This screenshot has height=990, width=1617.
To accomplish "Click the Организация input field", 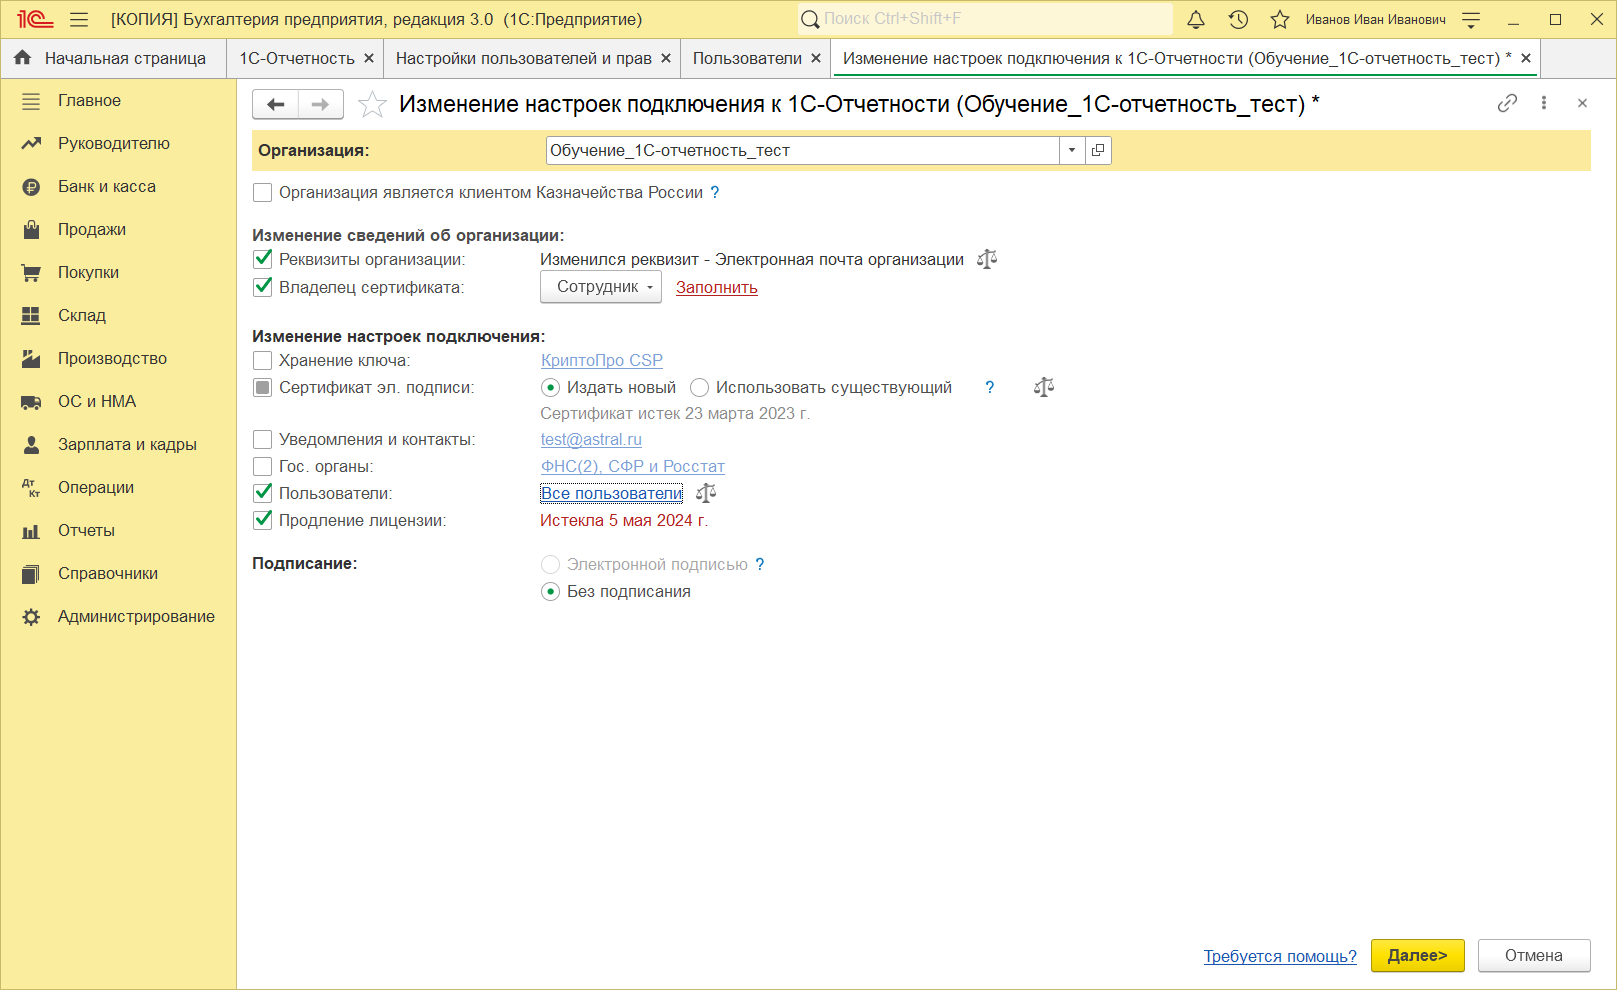I will pyautogui.click(x=803, y=150).
